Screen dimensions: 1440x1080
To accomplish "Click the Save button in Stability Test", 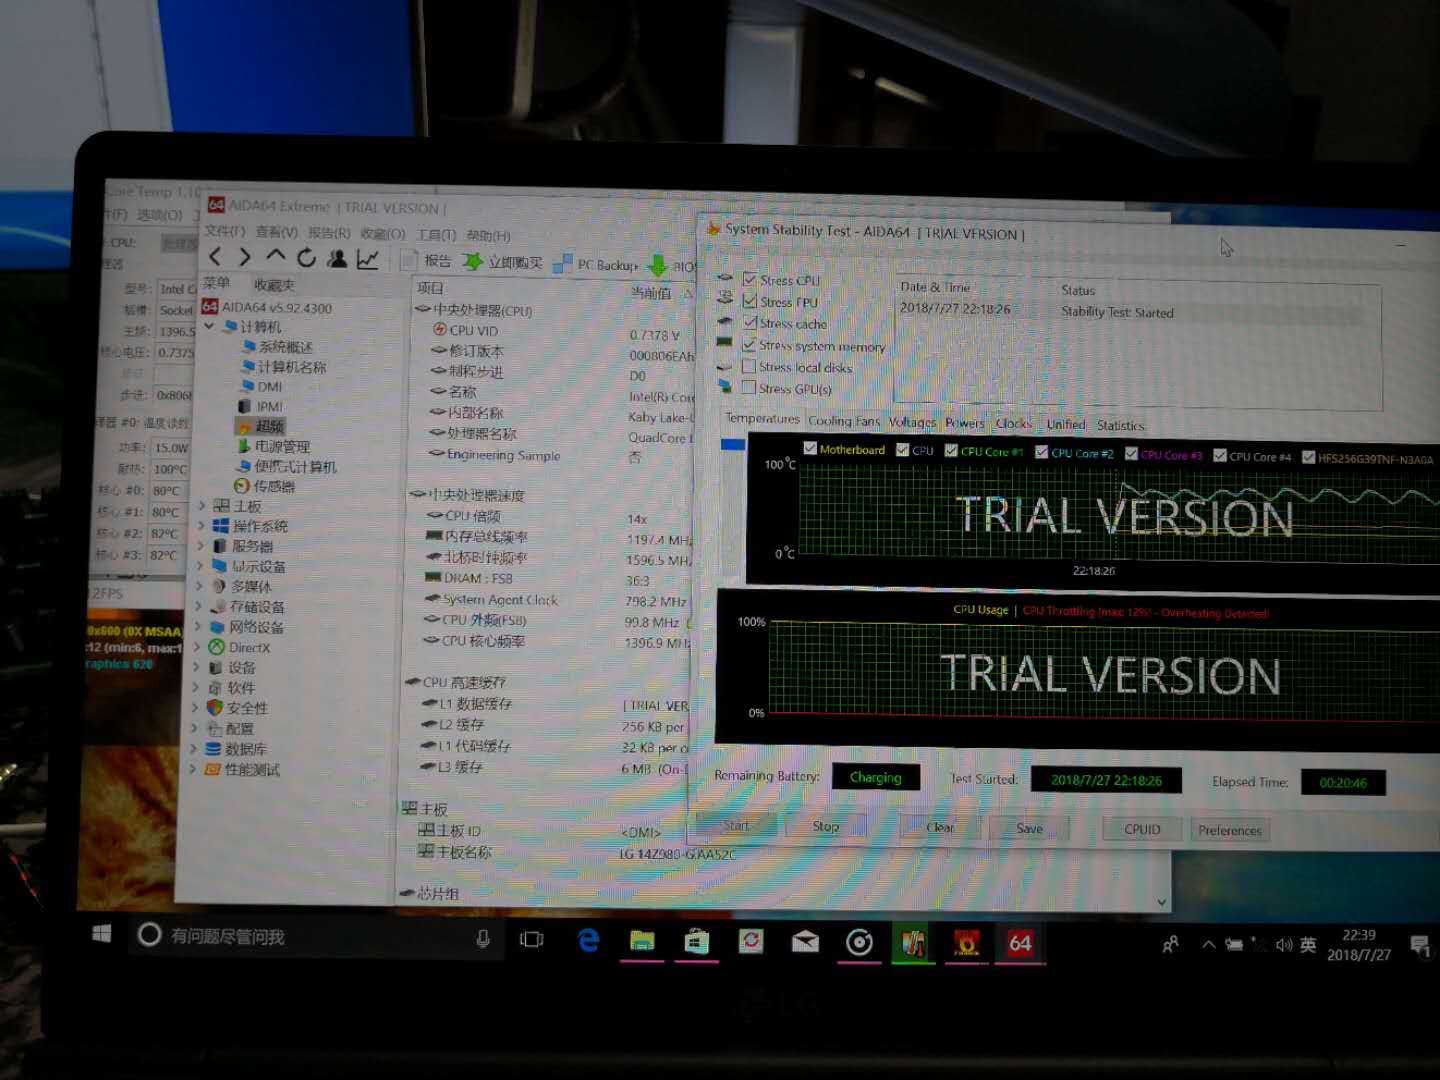I will [x=1029, y=828].
